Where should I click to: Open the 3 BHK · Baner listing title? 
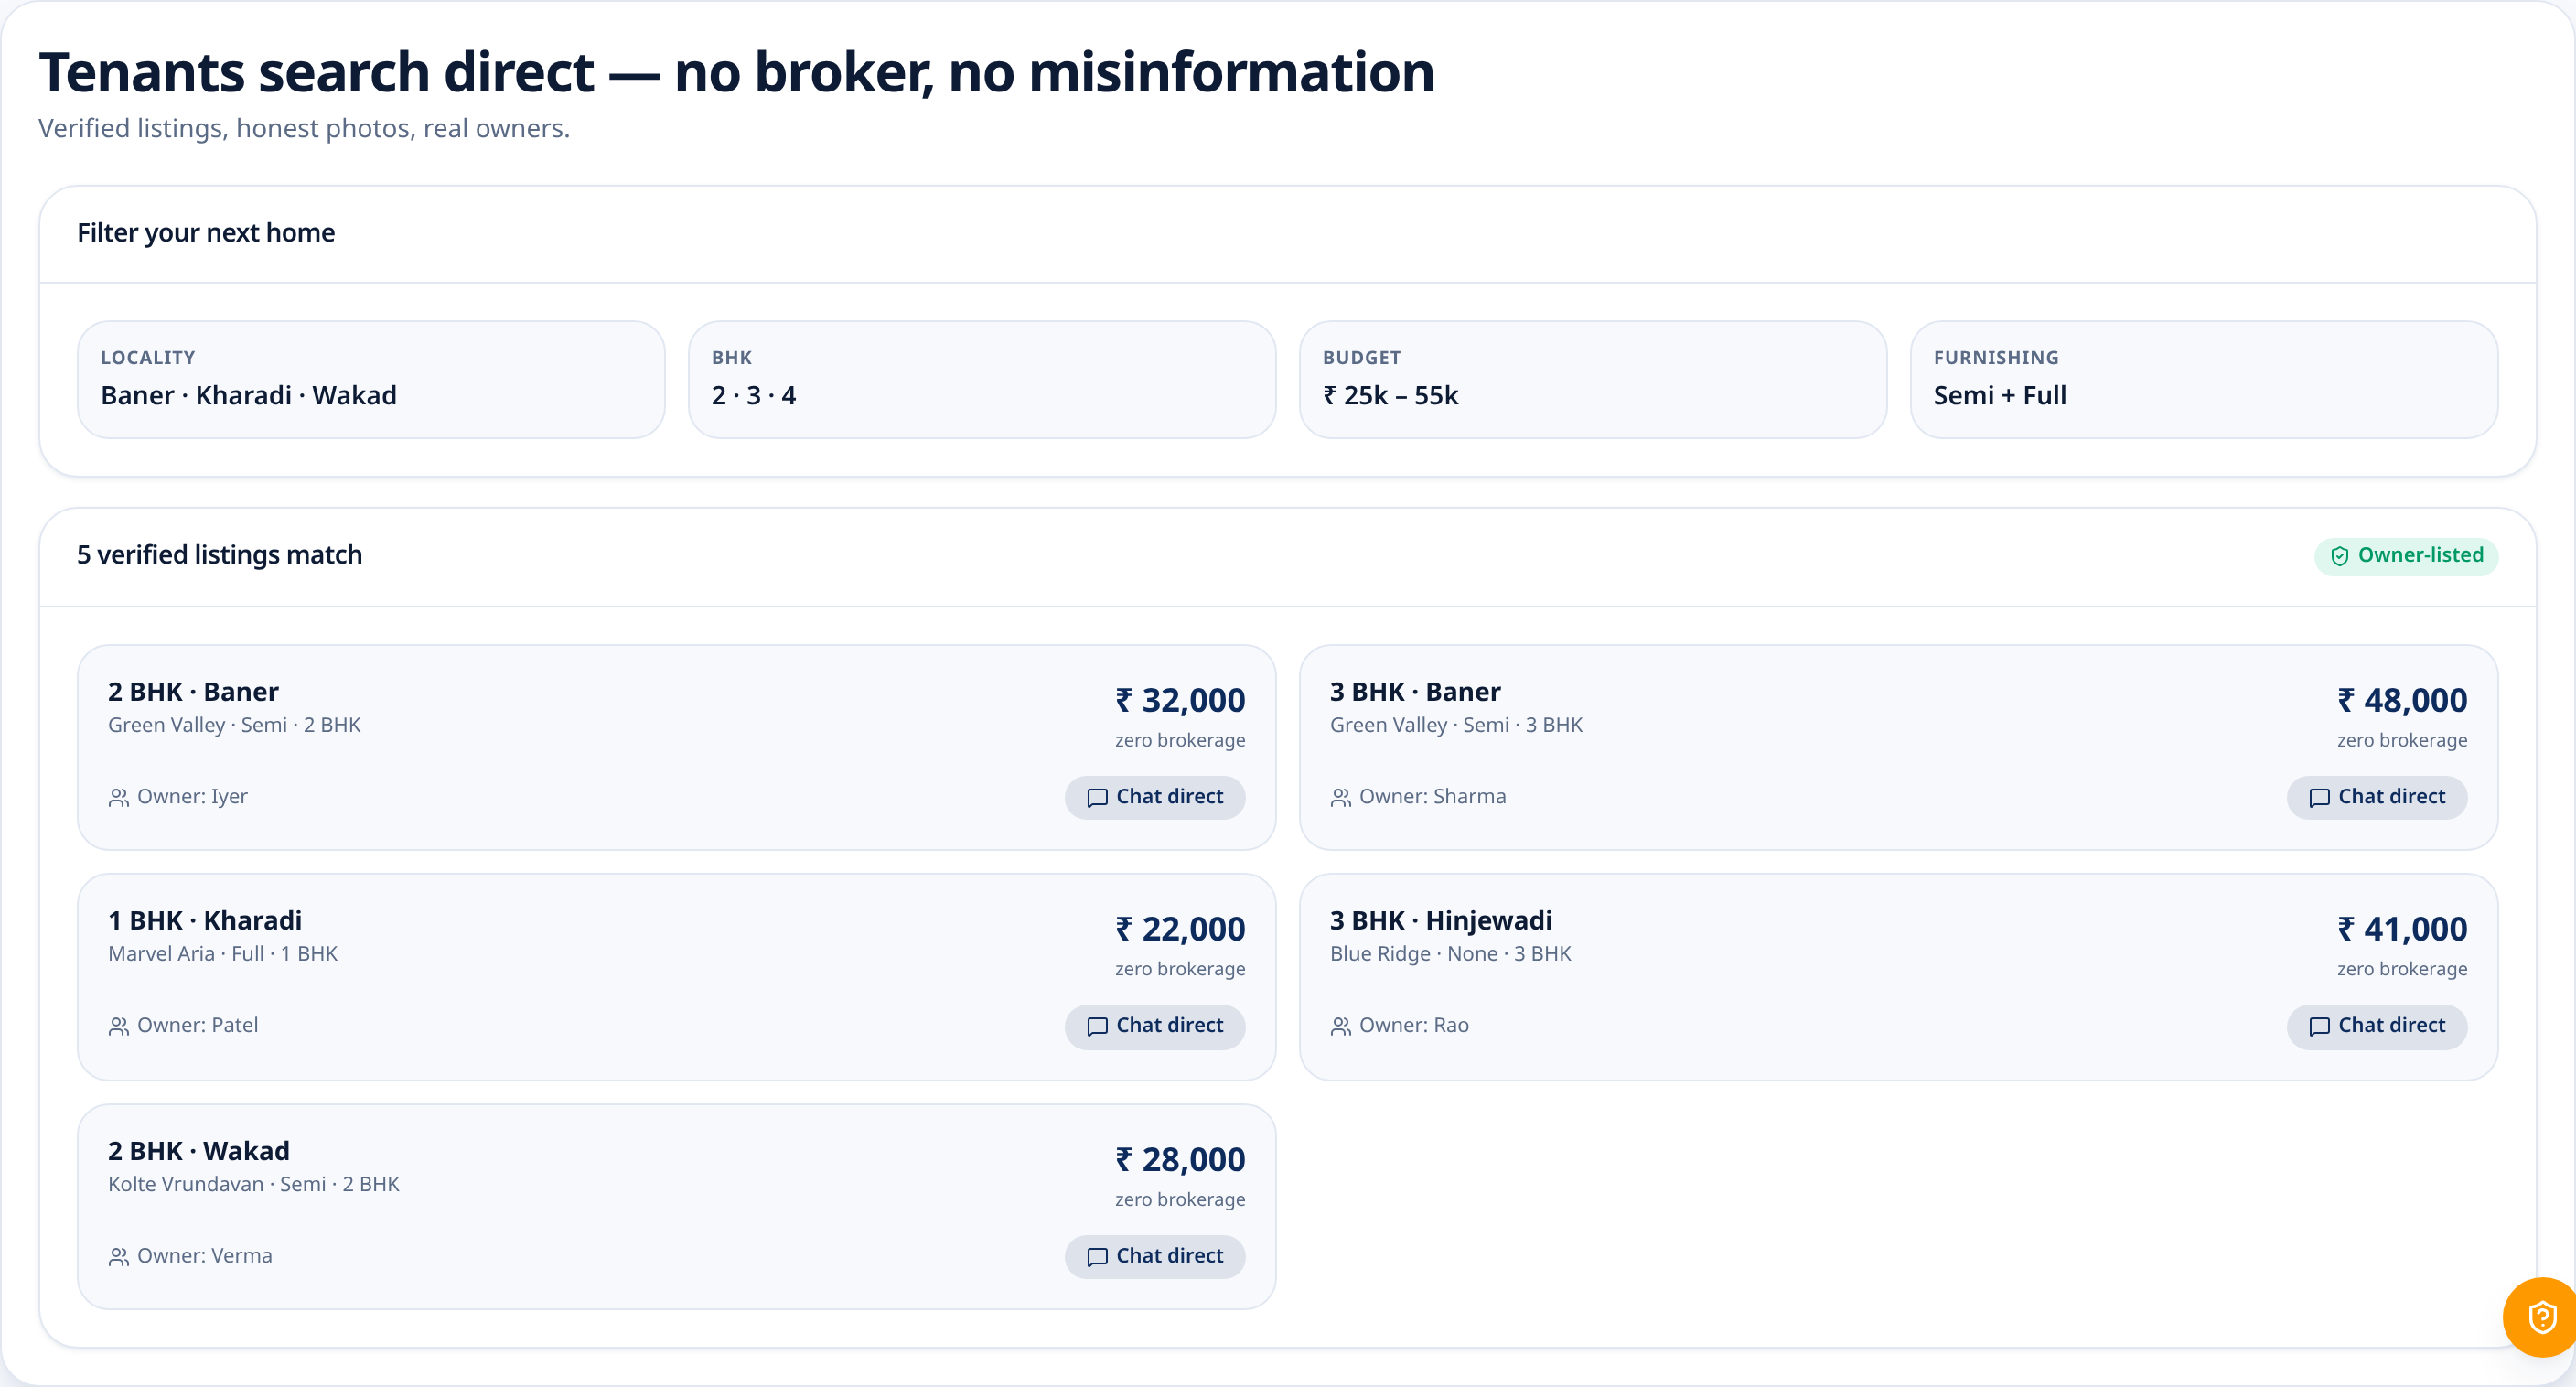point(1415,692)
